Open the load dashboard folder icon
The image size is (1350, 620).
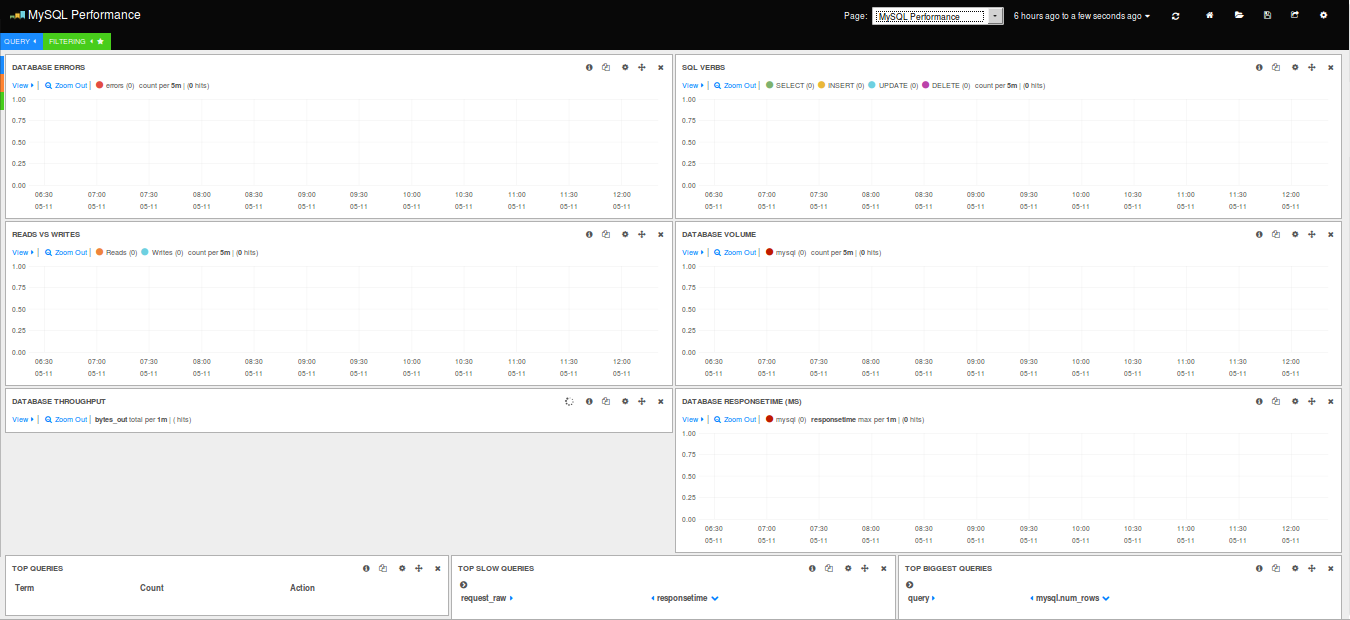pos(1239,16)
